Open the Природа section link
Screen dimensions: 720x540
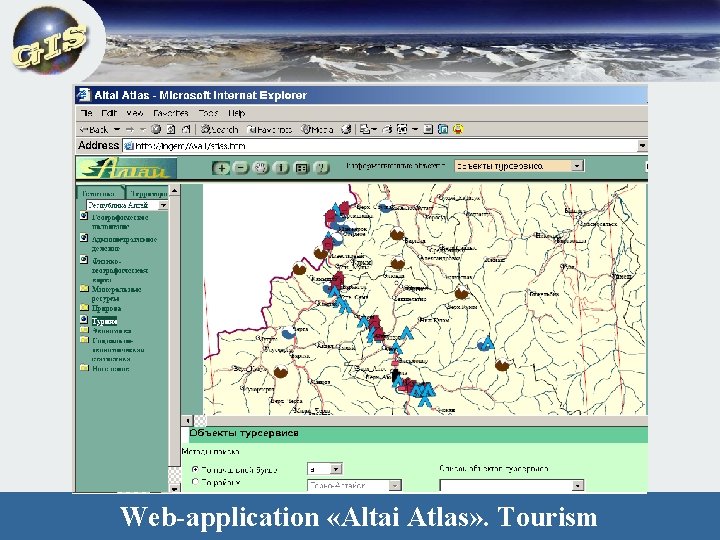[107, 308]
